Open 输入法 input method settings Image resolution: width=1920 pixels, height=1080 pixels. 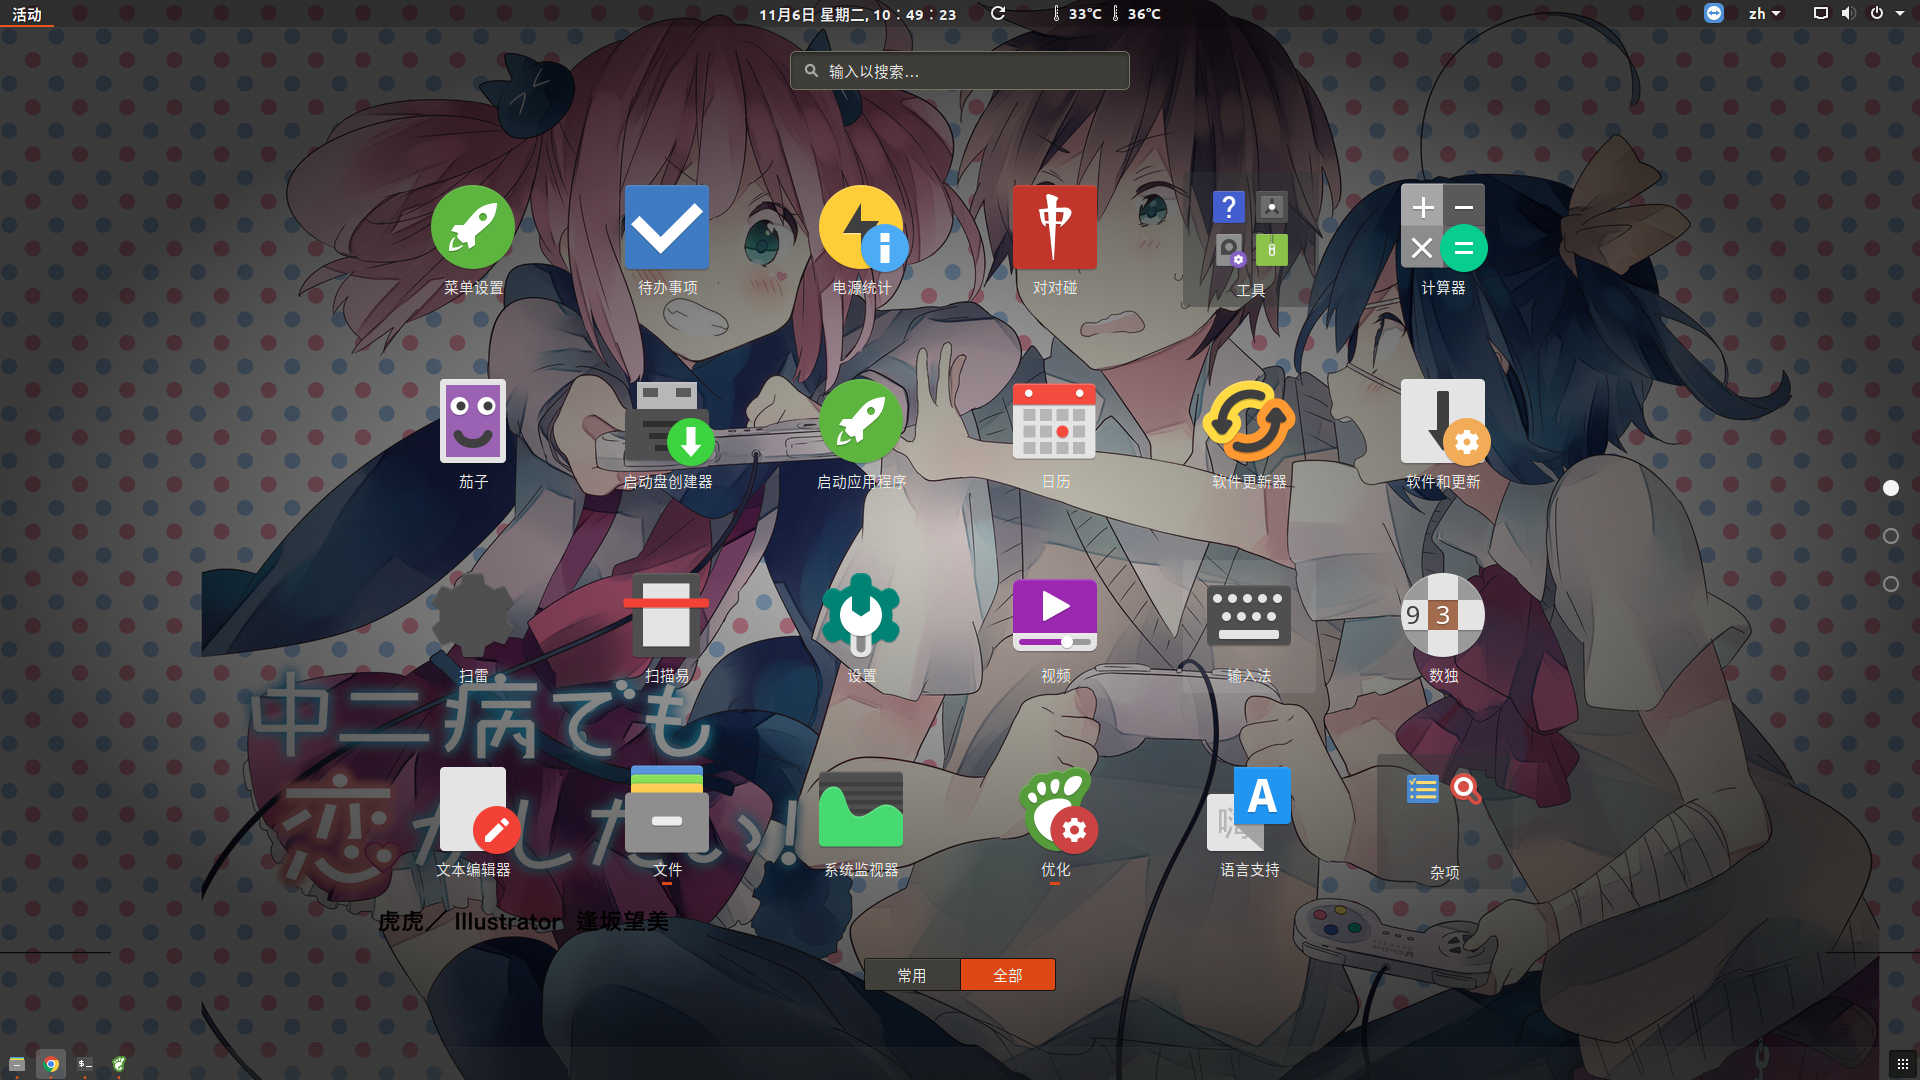[1249, 629]
